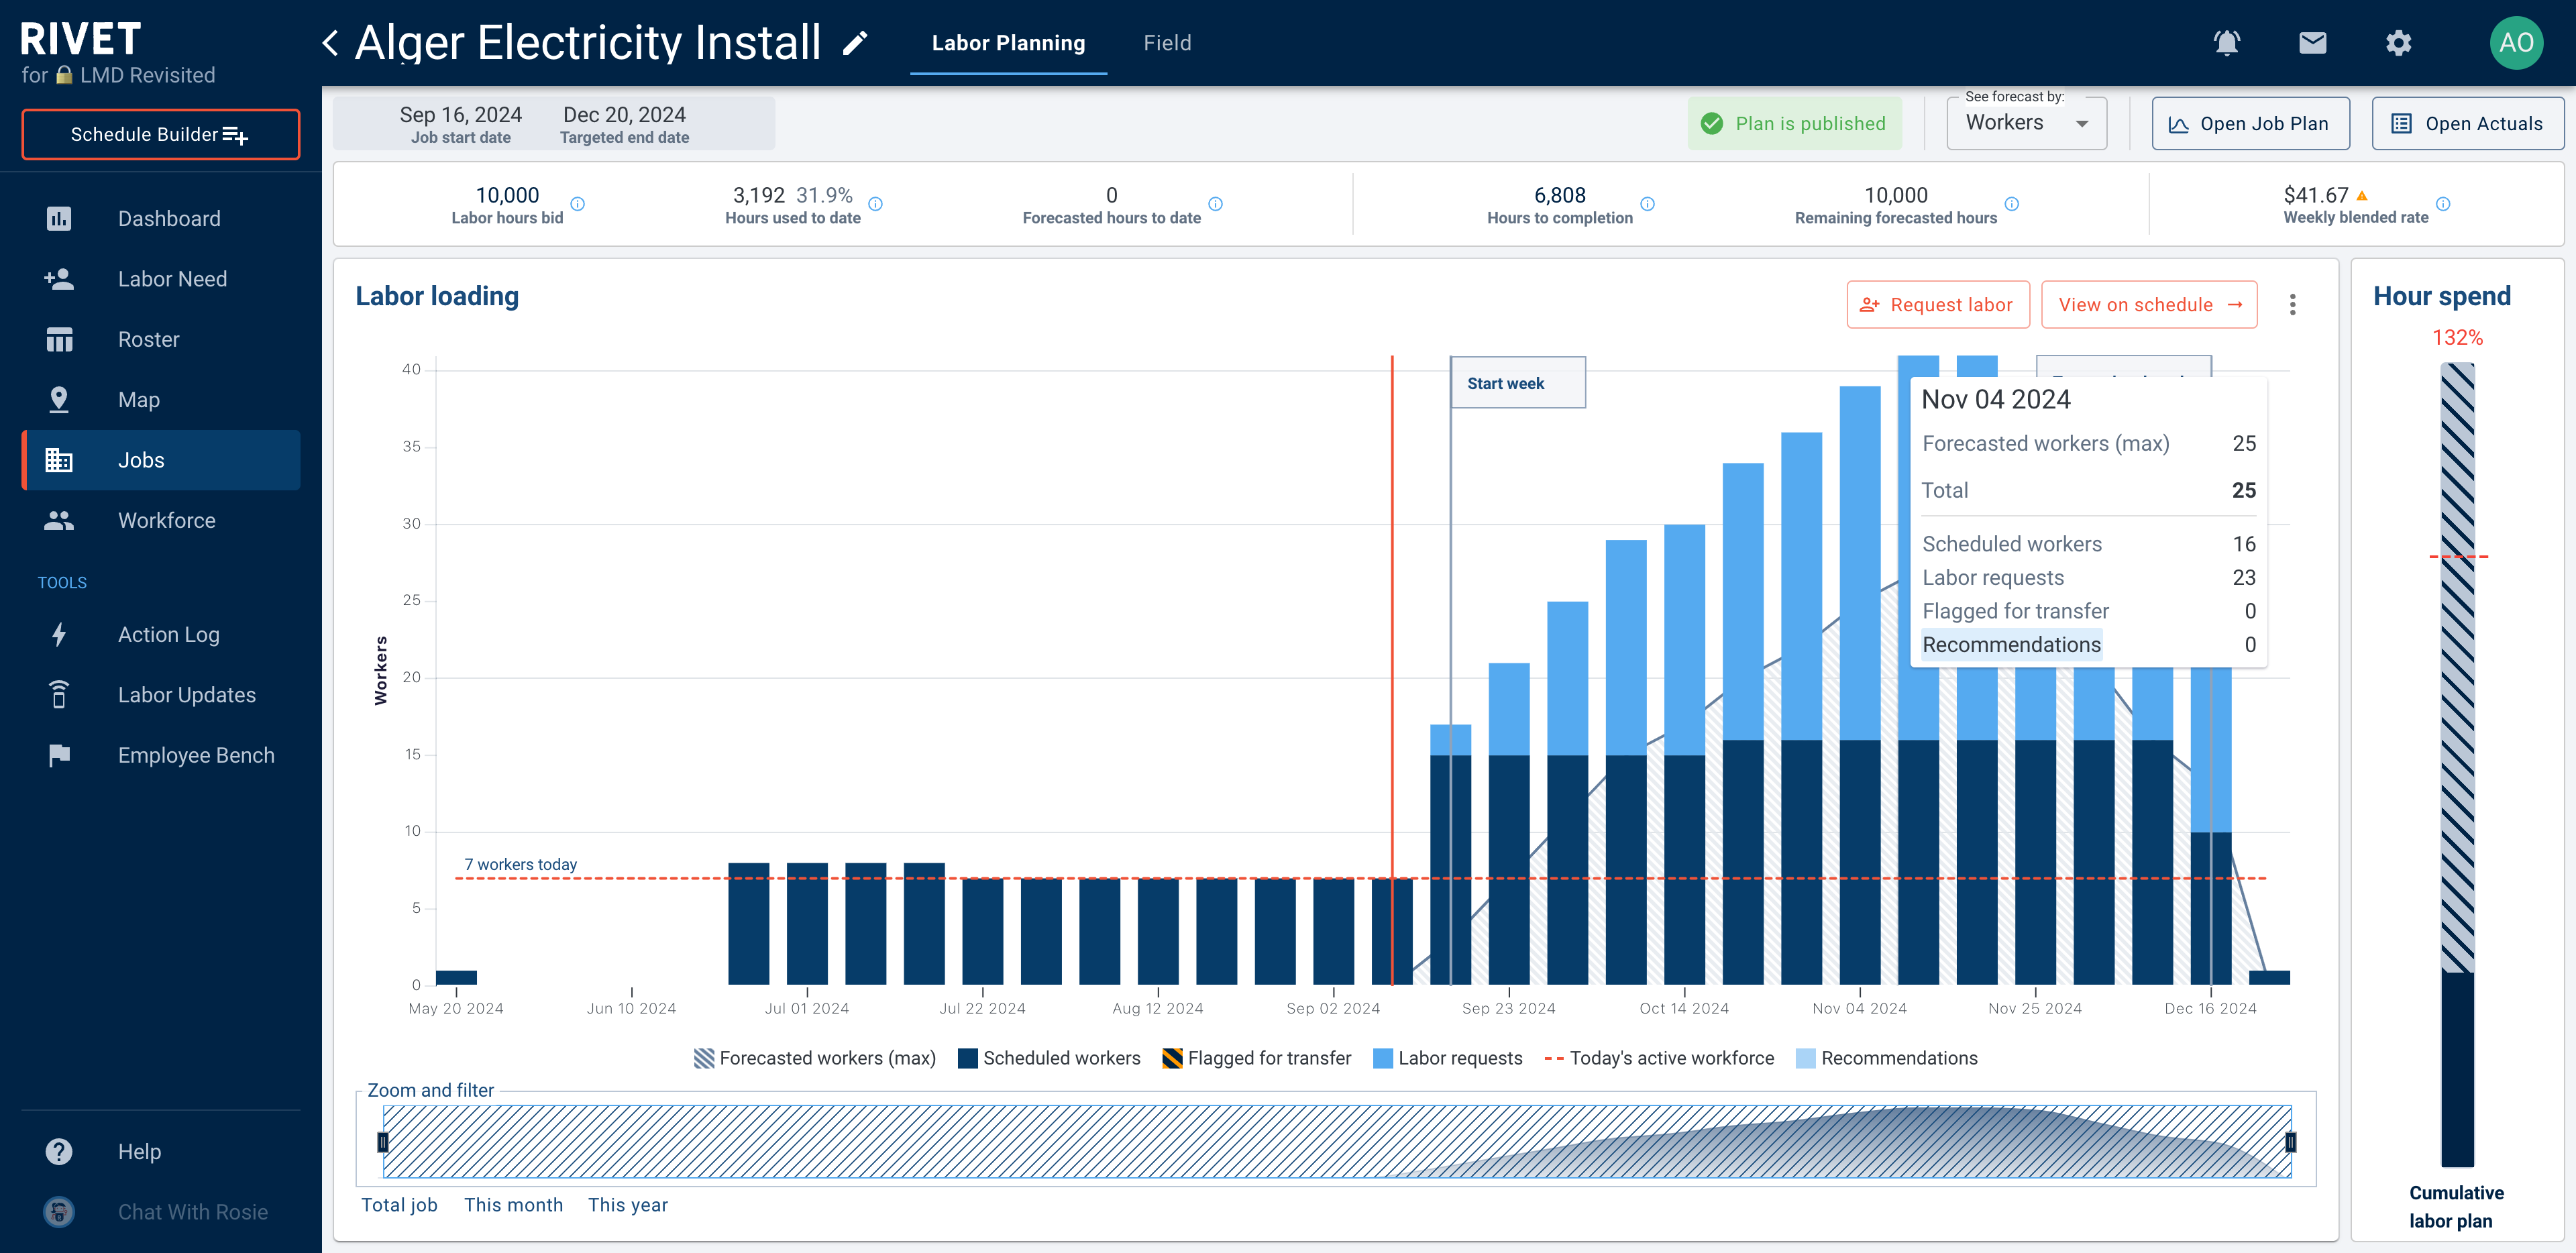Switch to the Field tab

click(1167, 43)
